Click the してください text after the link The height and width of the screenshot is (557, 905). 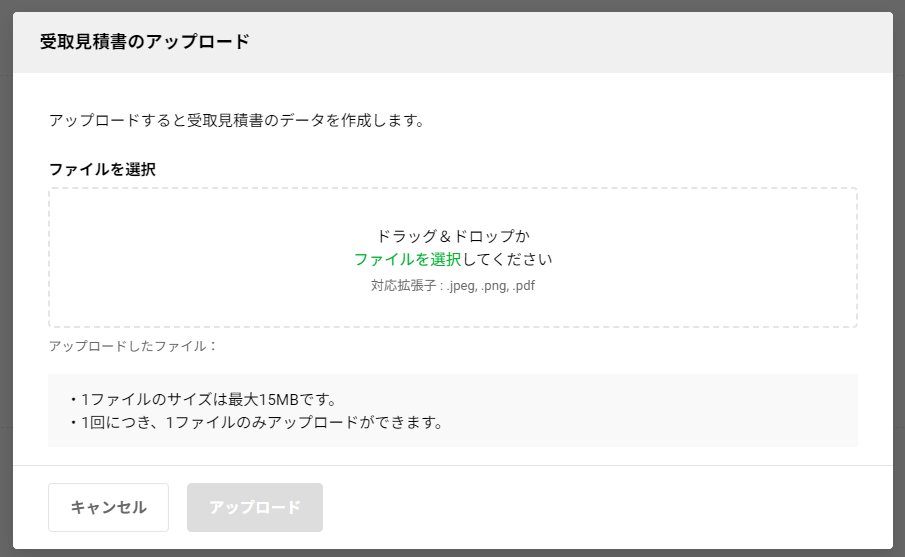pos(507,260)
